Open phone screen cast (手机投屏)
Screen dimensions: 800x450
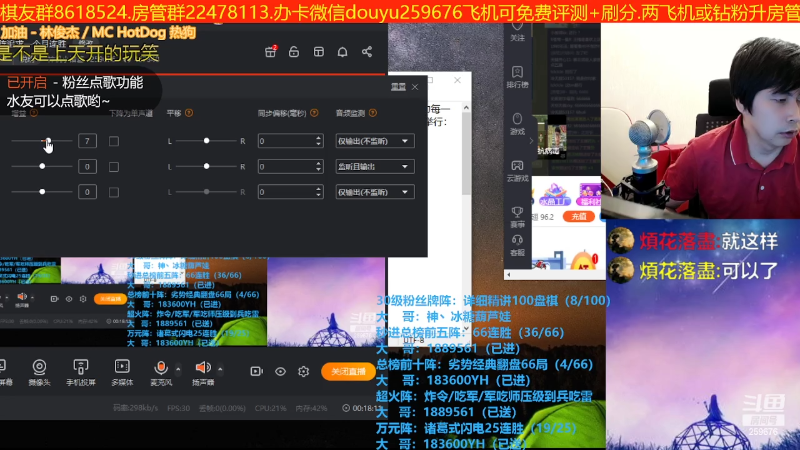tap(81, 372)
